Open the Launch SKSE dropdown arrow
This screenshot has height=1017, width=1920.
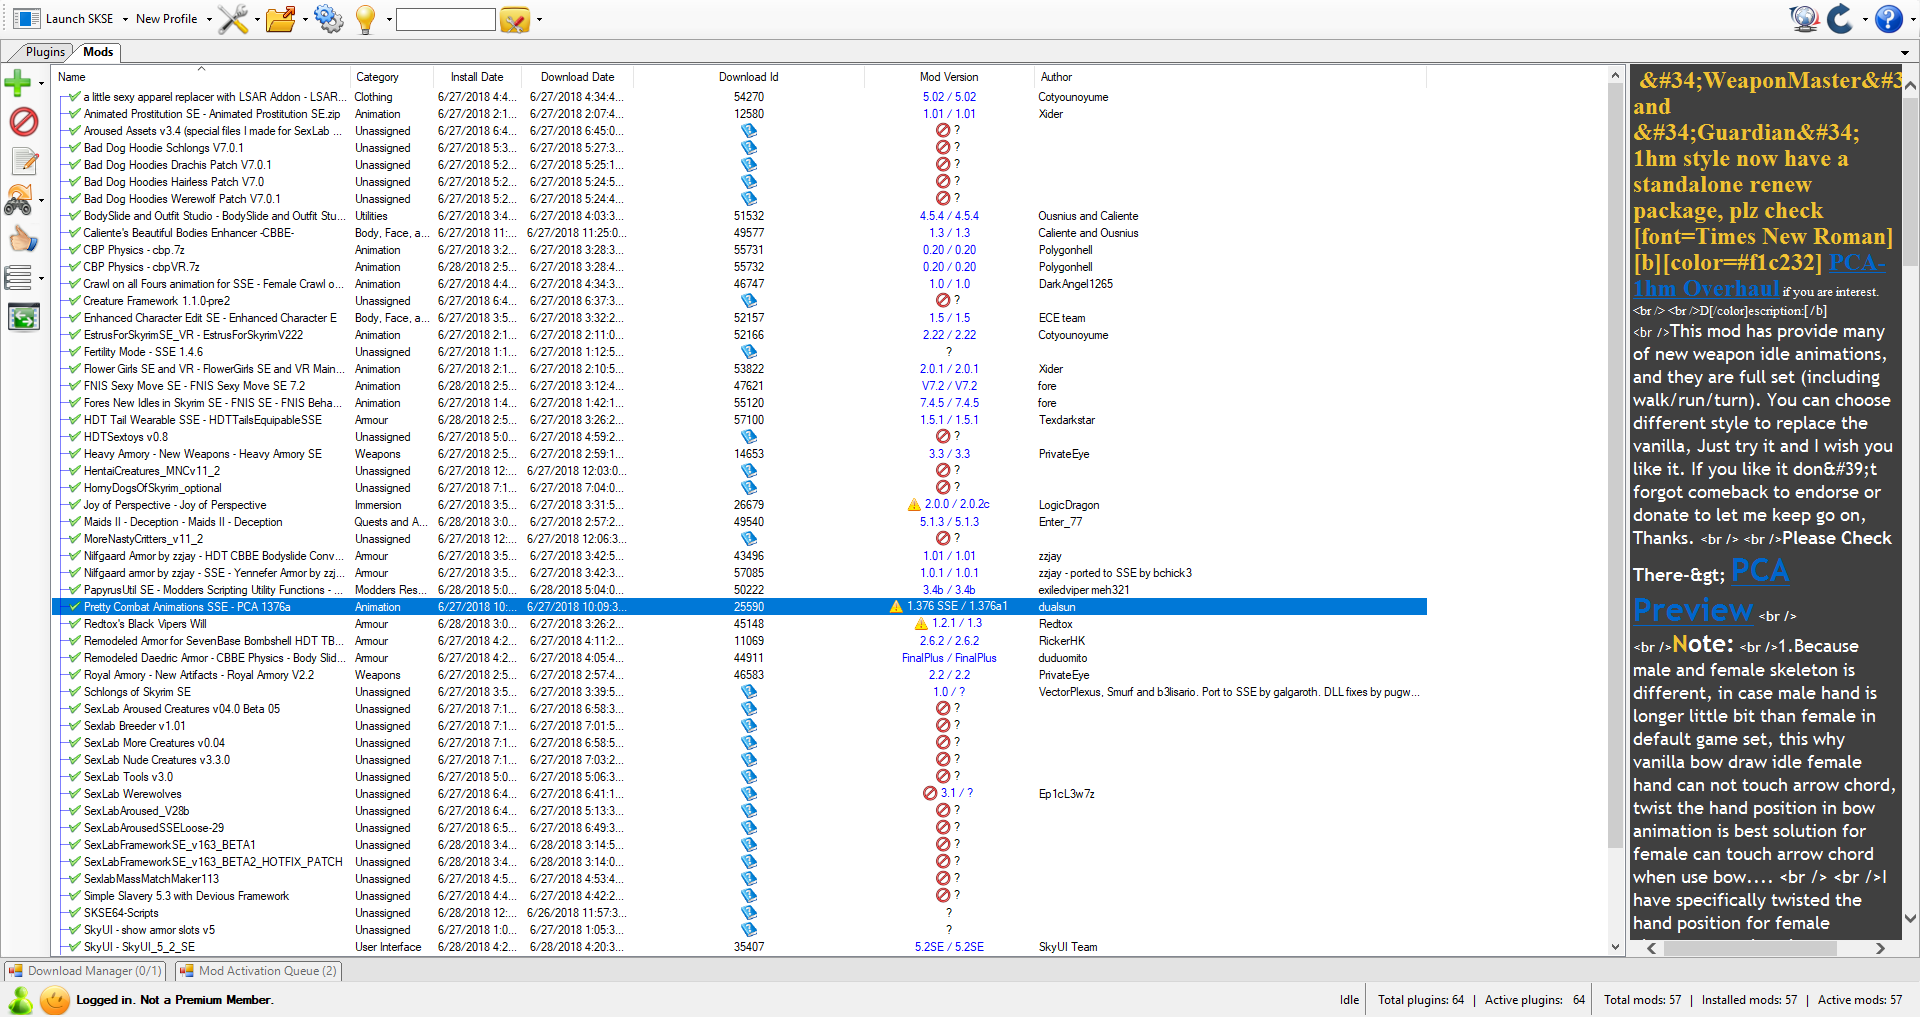tap(125, 19)
